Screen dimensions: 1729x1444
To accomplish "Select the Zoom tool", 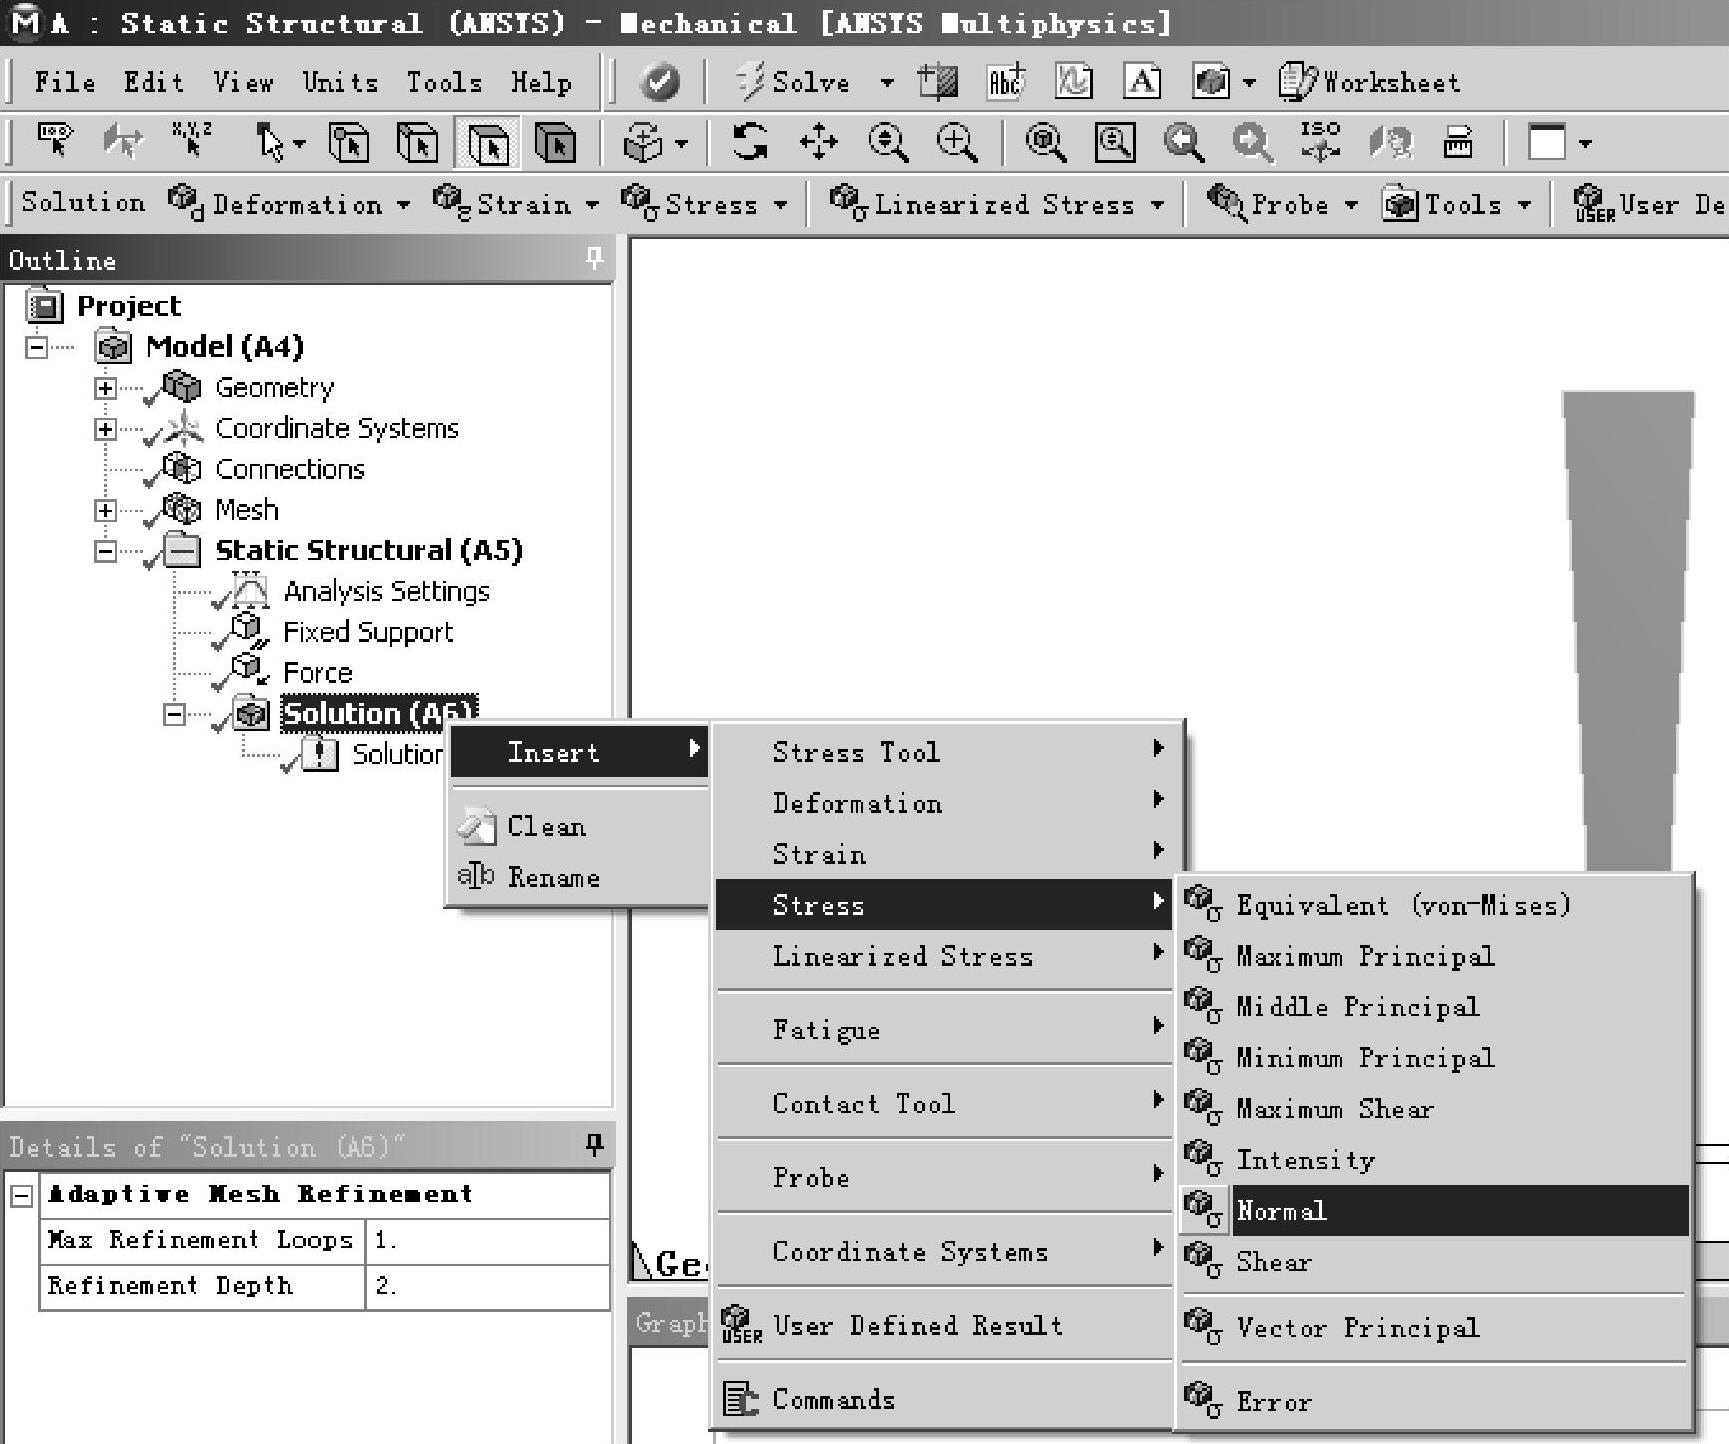I will click(888, 142).
